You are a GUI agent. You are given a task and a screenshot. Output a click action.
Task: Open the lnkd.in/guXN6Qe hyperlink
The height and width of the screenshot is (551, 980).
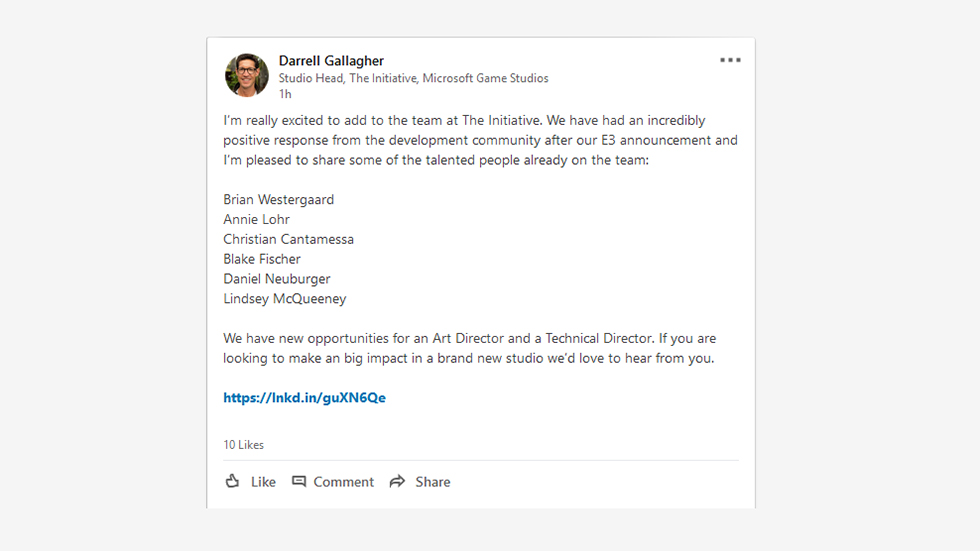point(304,398)
